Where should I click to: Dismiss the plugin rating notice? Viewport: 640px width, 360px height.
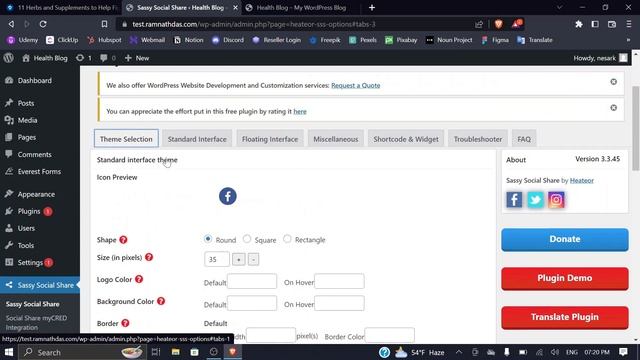pyautogui.click(x=613, y=108)
